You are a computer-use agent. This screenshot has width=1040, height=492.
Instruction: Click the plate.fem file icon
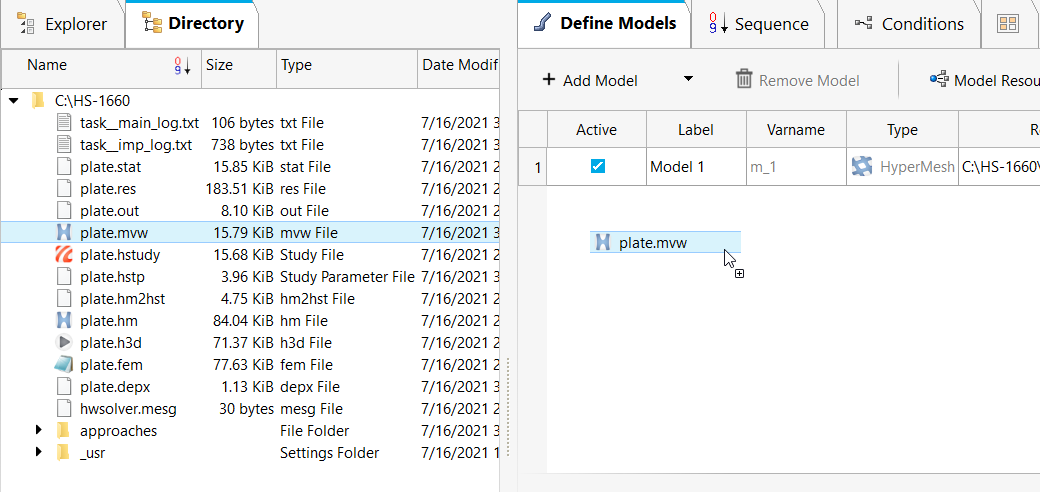coord(64,365)
